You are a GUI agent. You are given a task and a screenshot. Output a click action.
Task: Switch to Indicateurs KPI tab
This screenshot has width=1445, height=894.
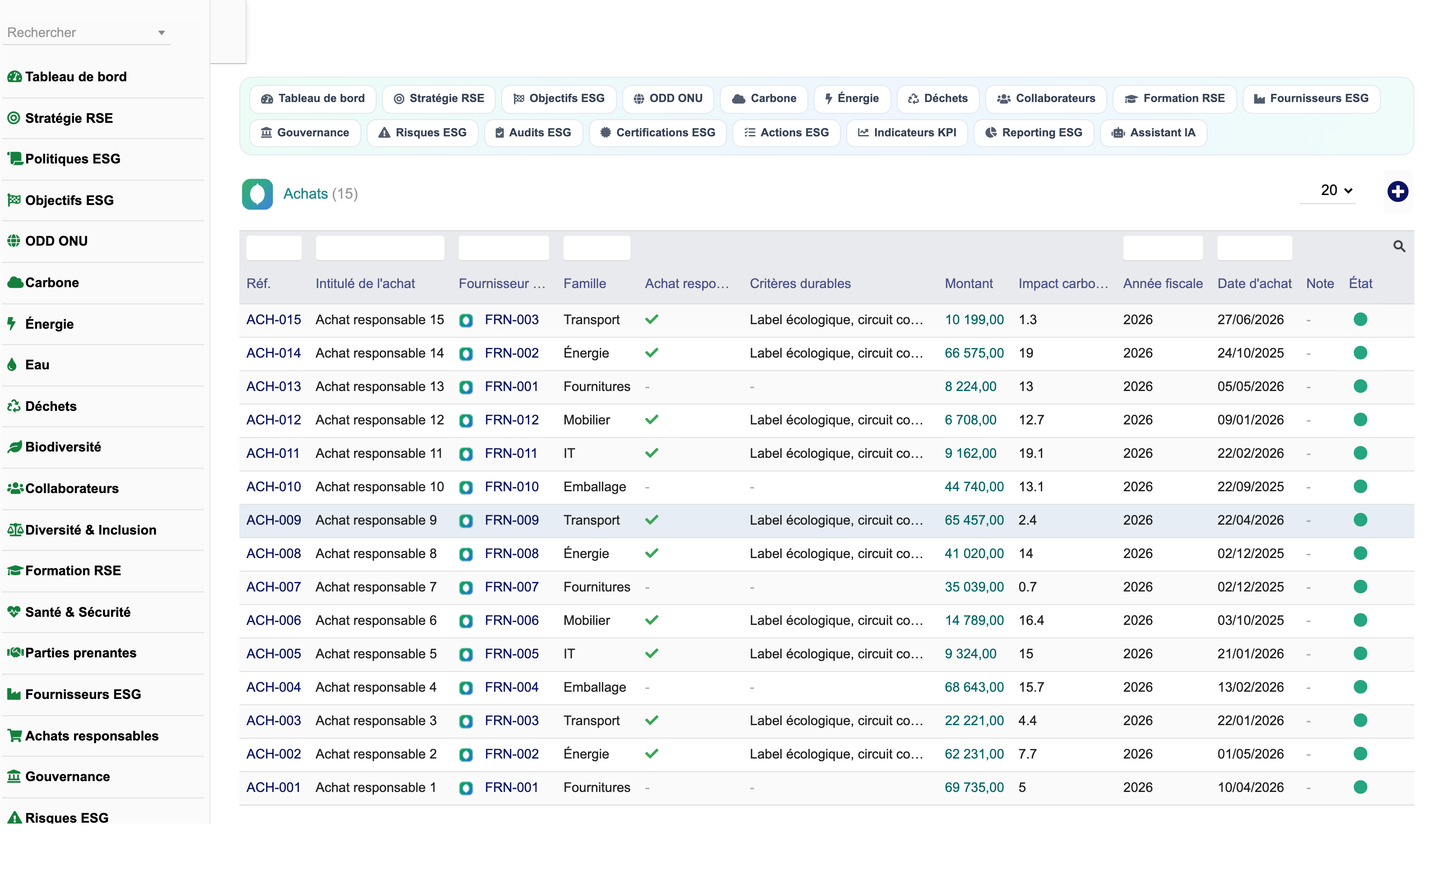[907, 133]
